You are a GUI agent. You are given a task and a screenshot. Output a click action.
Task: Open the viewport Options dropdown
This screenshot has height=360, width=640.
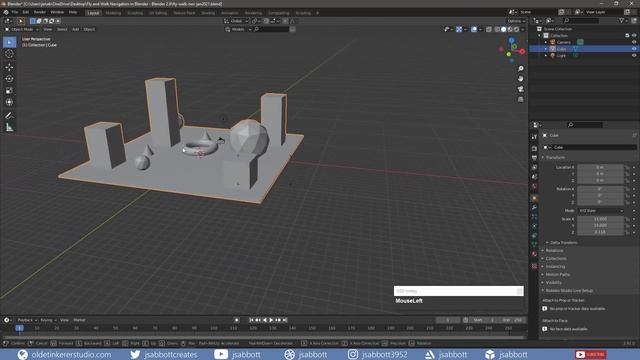516,21
